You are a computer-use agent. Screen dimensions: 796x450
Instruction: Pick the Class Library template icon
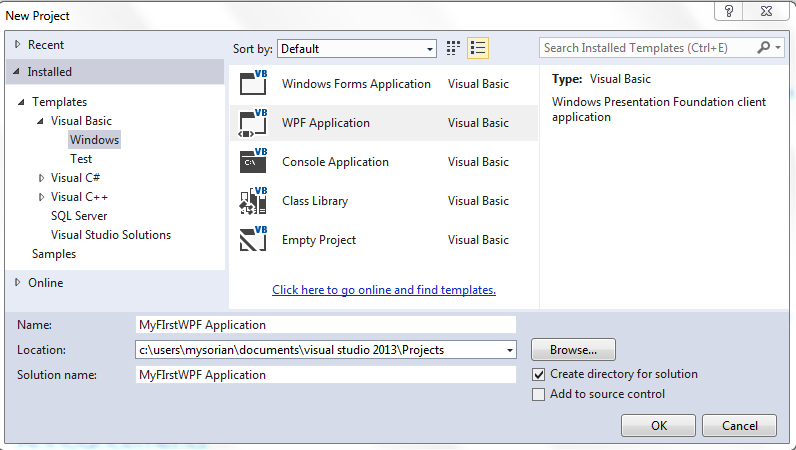[253, 200]
